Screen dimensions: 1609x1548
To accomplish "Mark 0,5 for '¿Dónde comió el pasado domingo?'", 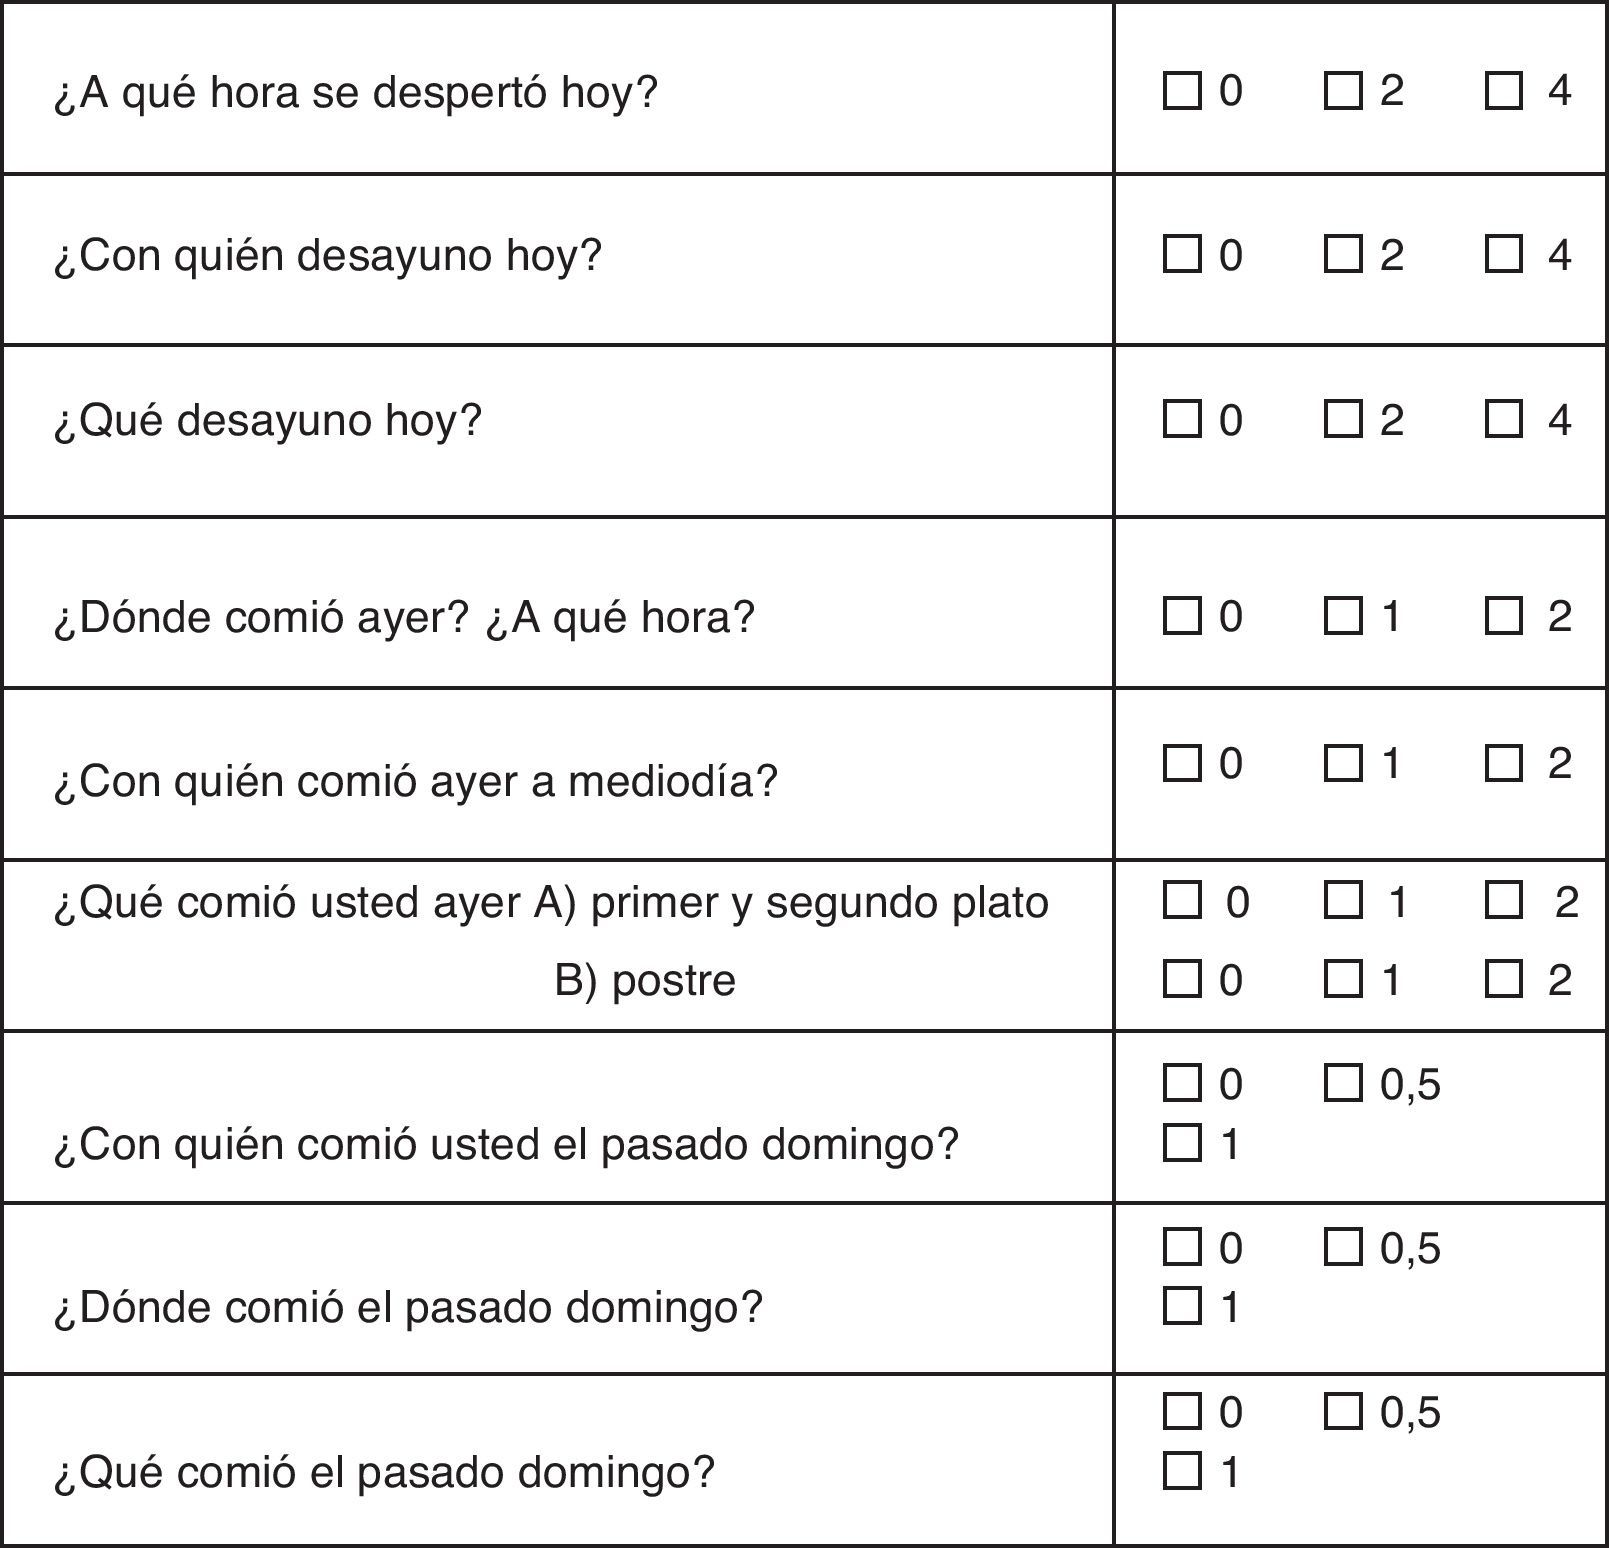I will click(x=1343, y=1247).
